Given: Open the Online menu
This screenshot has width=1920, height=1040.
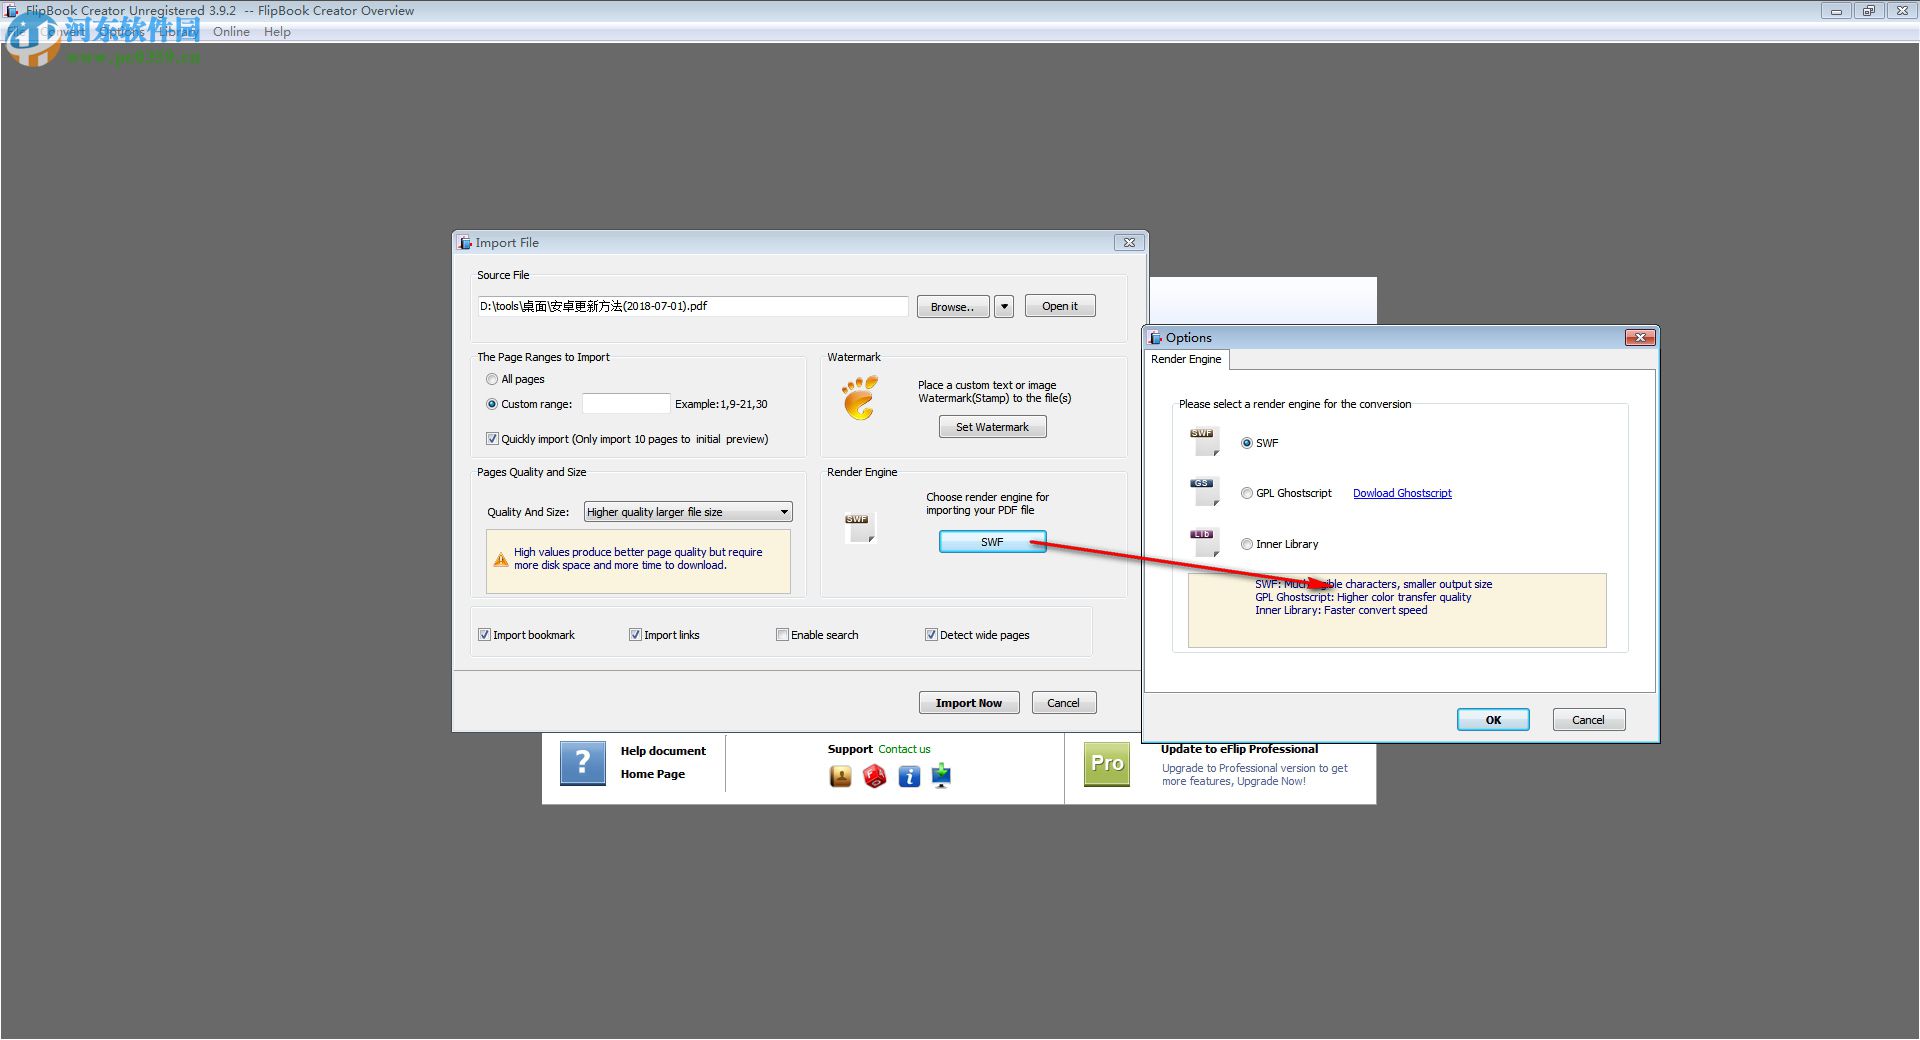Looking at the screenshot, I should coord(231,32).
